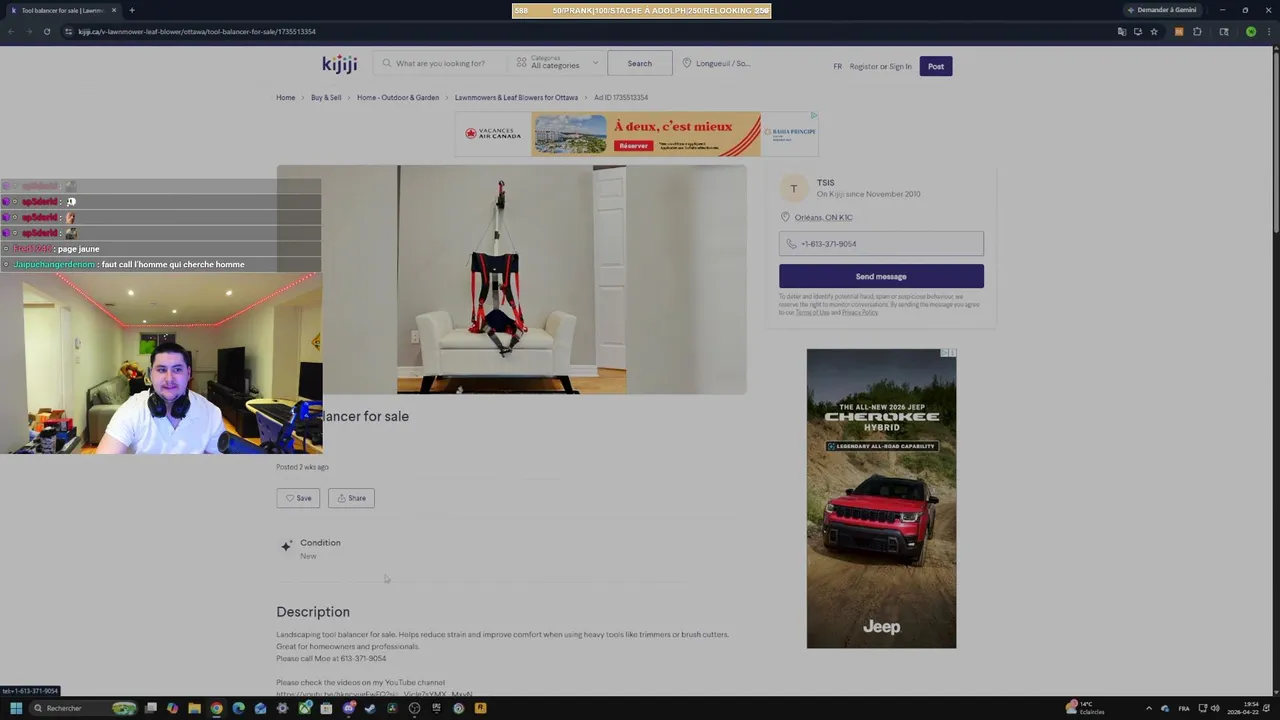Open the Register or Sign In link
The image size is (1280, 720).
(880, 67)
